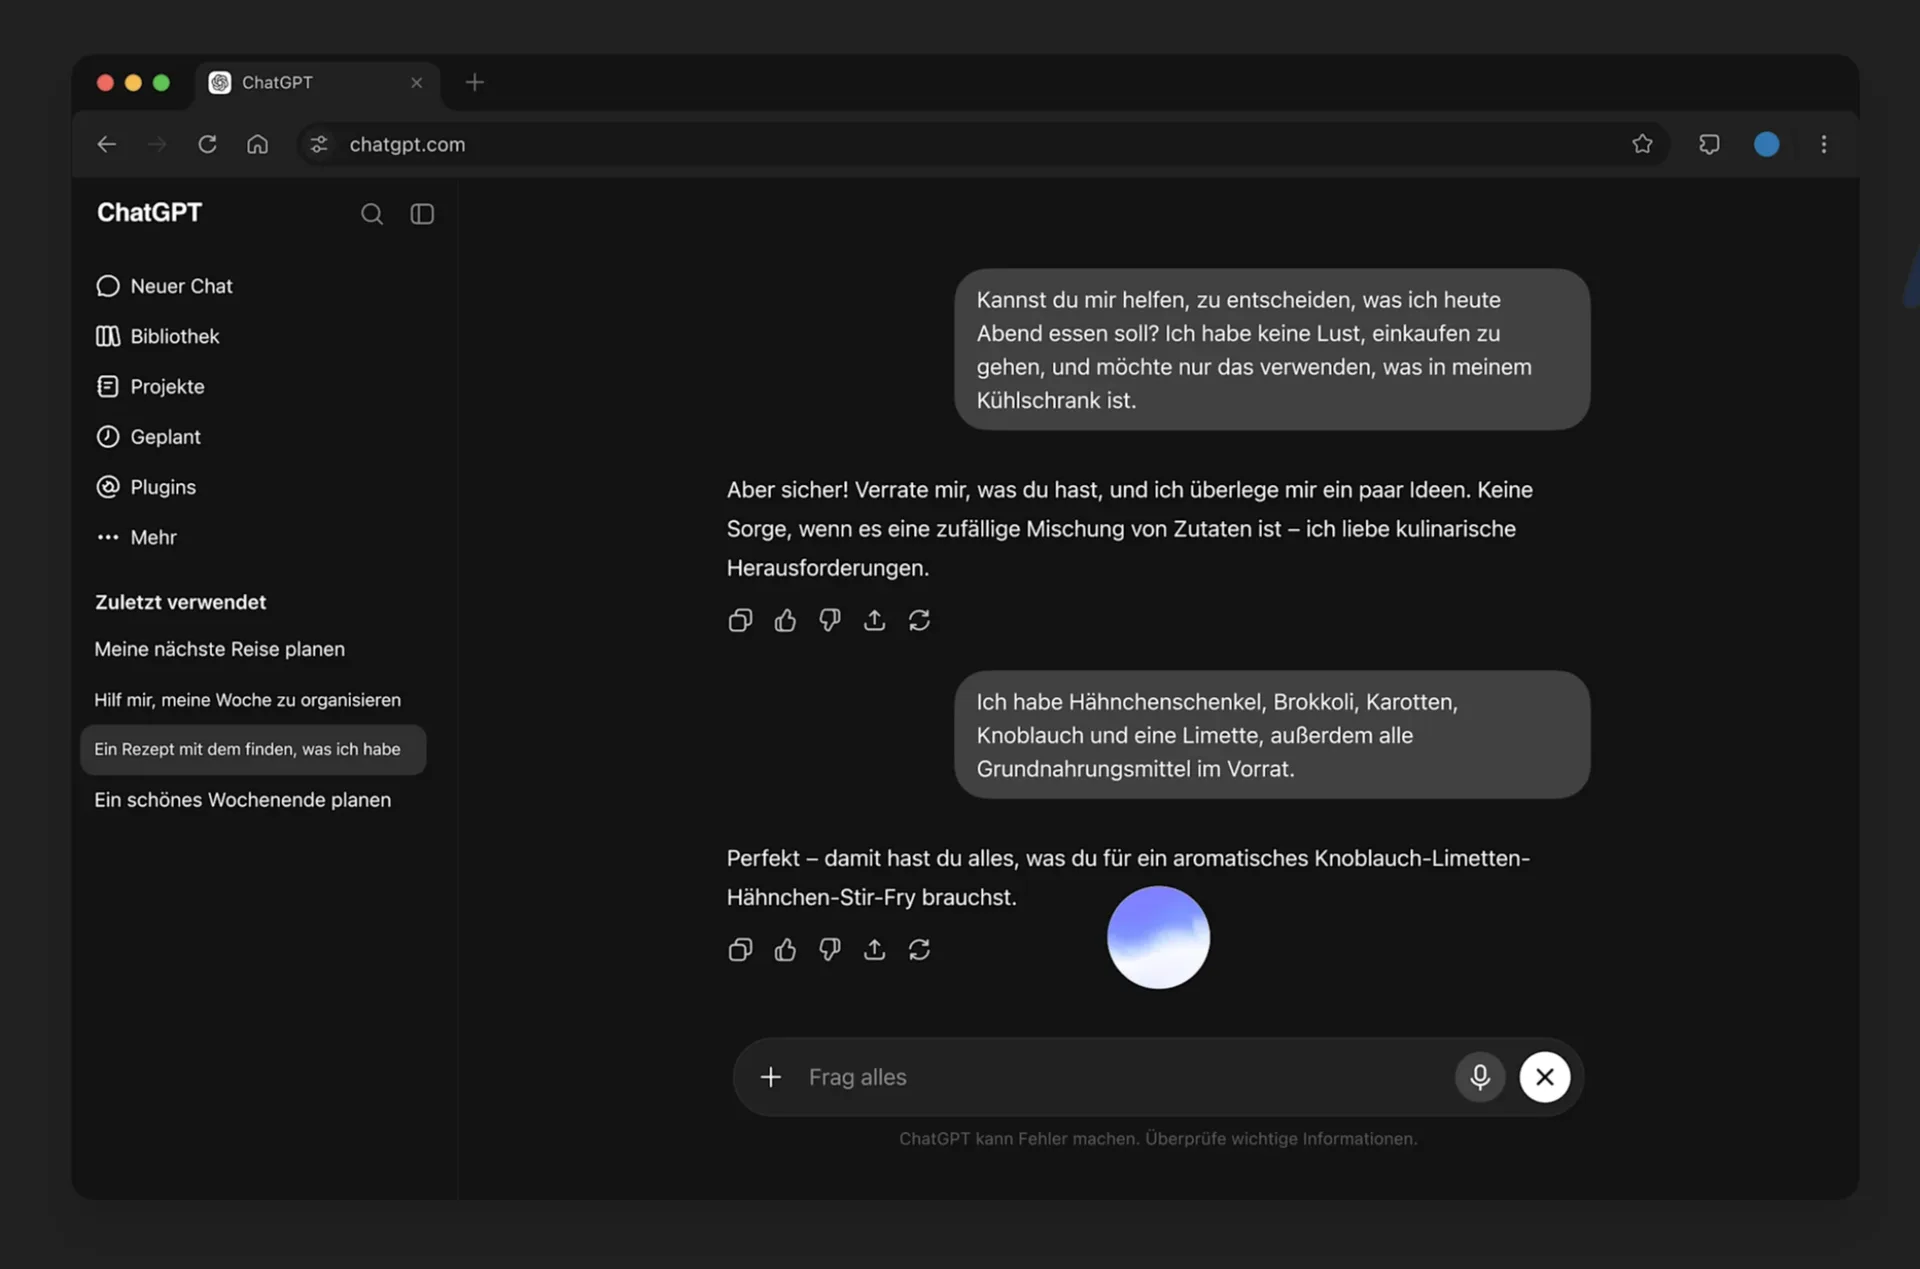Start a Neuer Chat
Viewport: 1920px width, 1269px height.
coord(164,286)
